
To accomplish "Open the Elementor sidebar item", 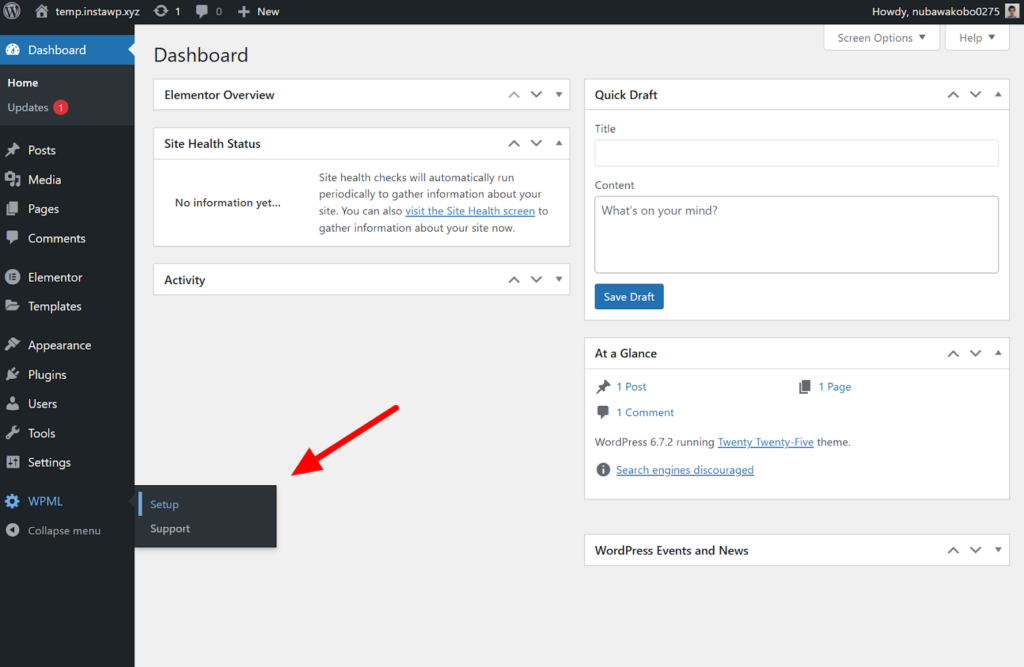I will pos(55,277).
